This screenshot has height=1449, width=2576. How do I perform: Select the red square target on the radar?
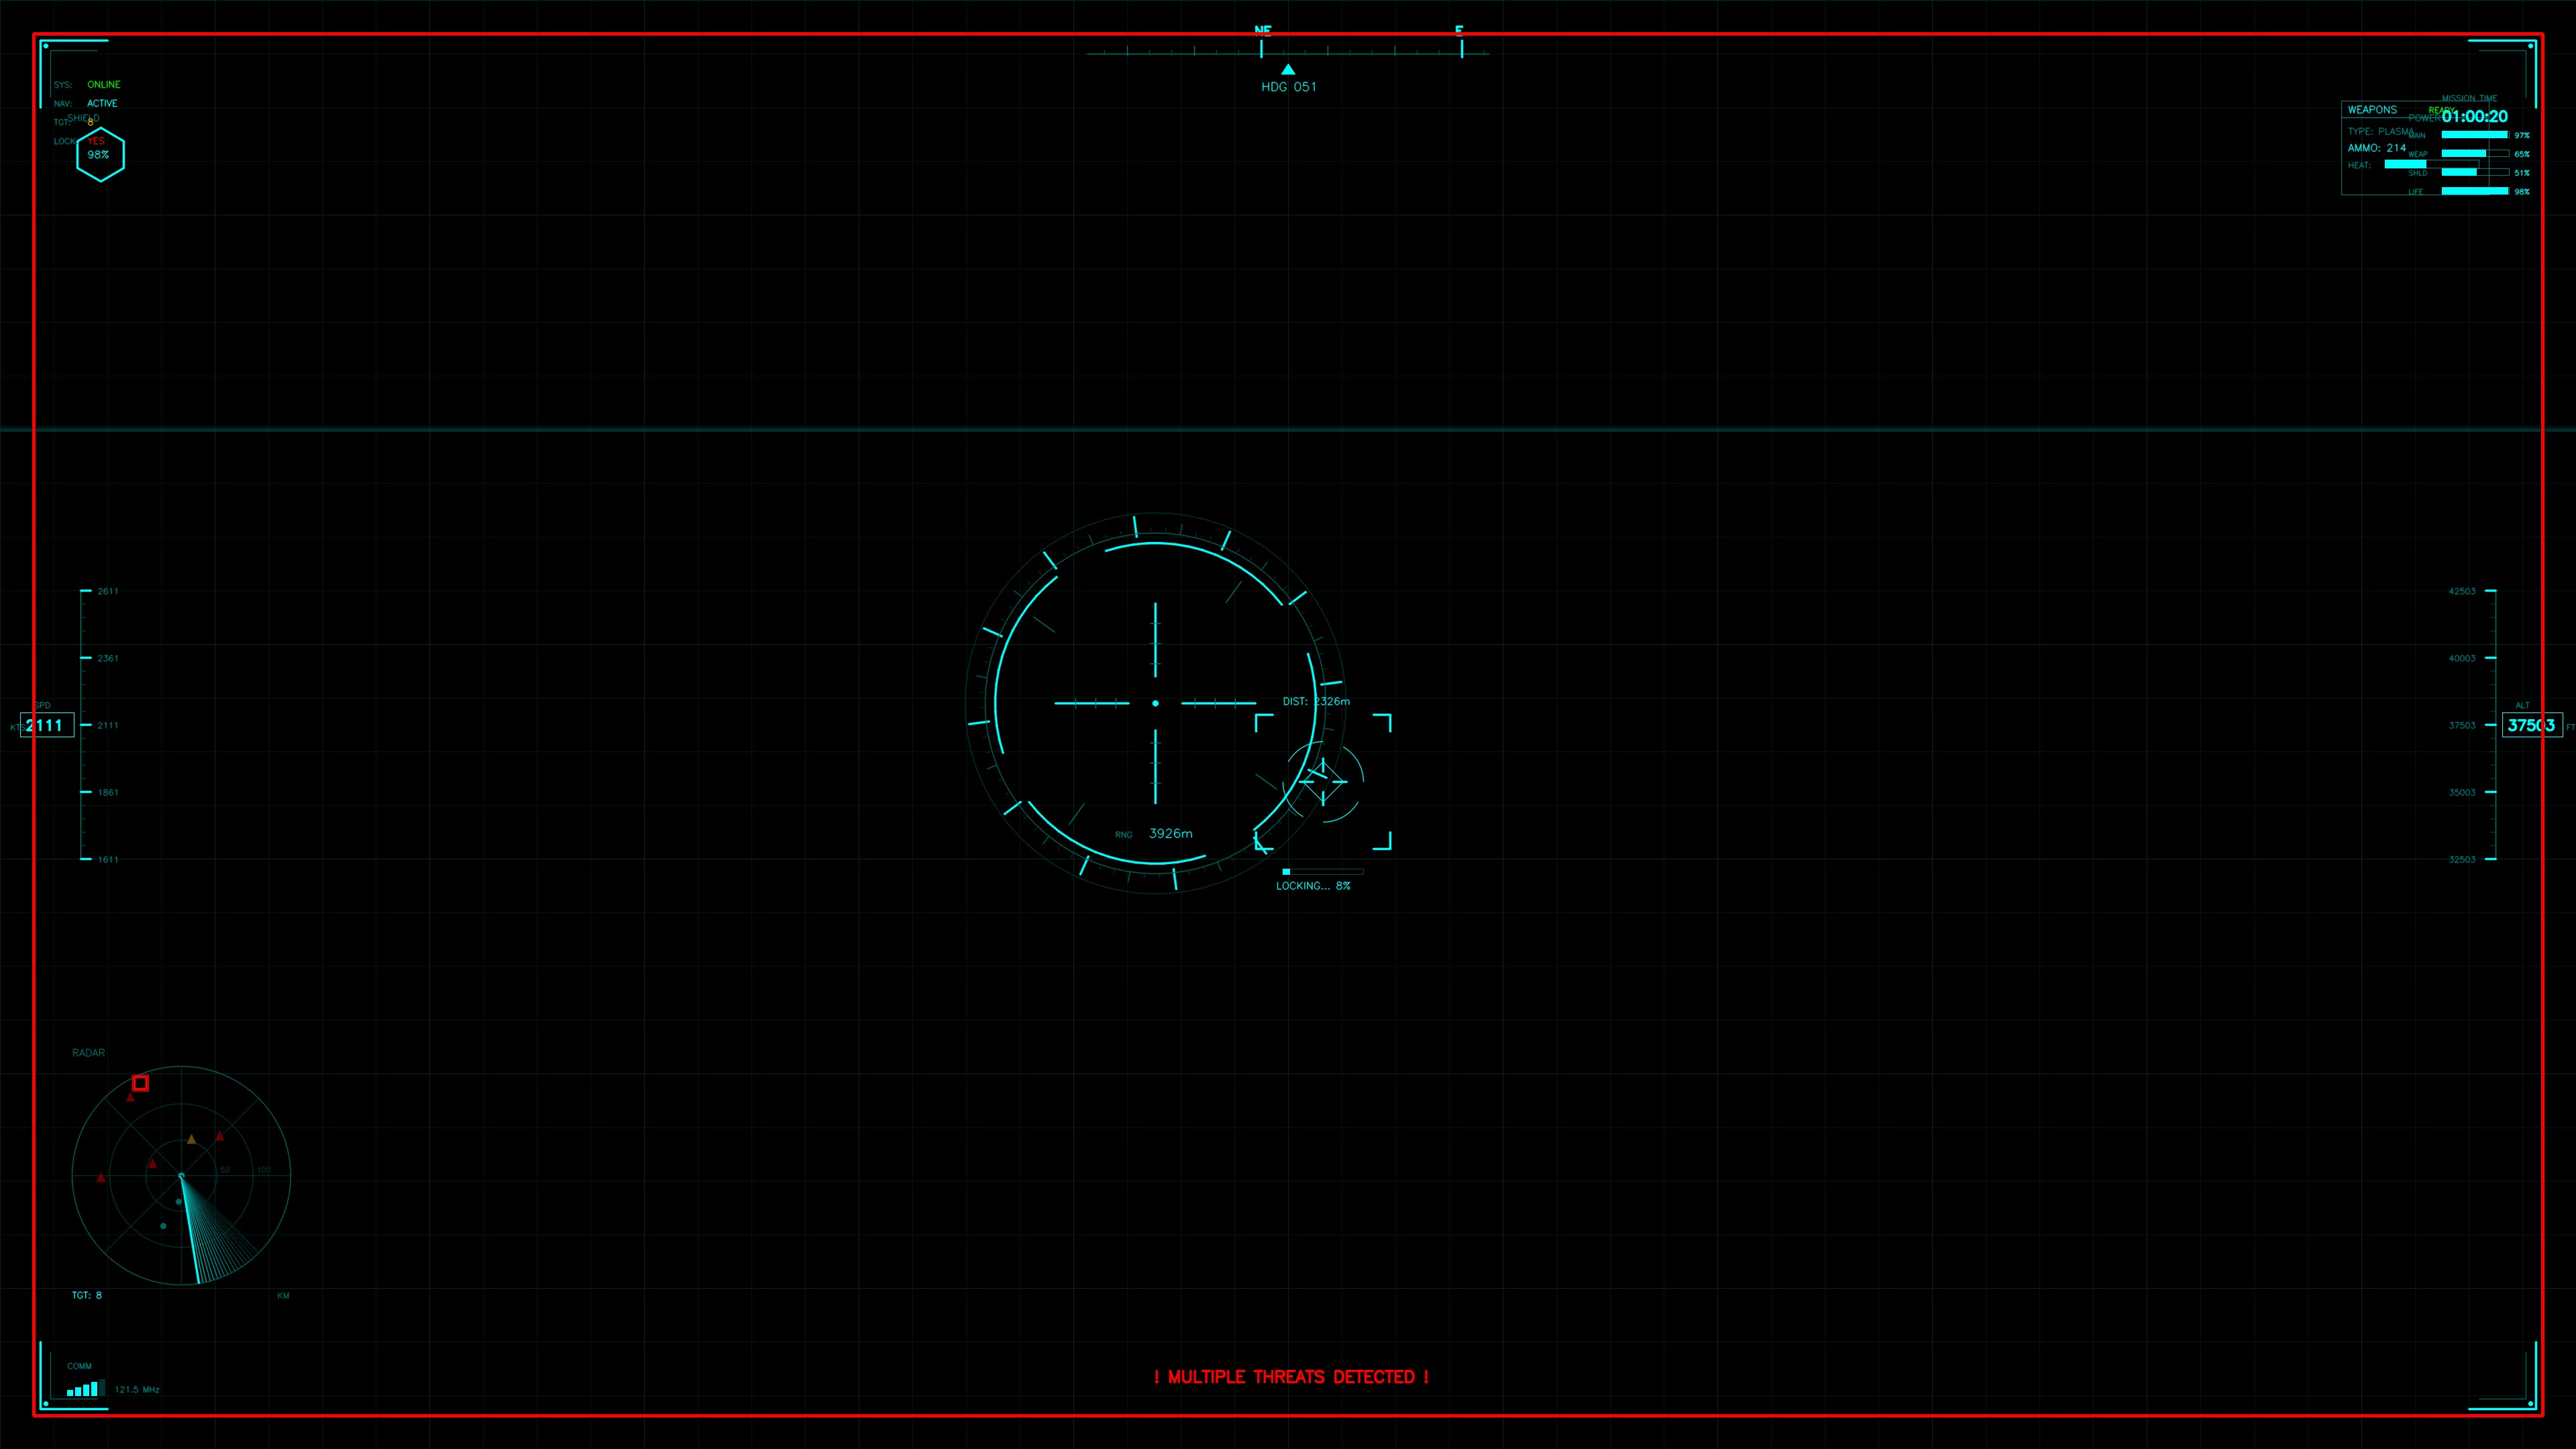[x=140, y=1083]
